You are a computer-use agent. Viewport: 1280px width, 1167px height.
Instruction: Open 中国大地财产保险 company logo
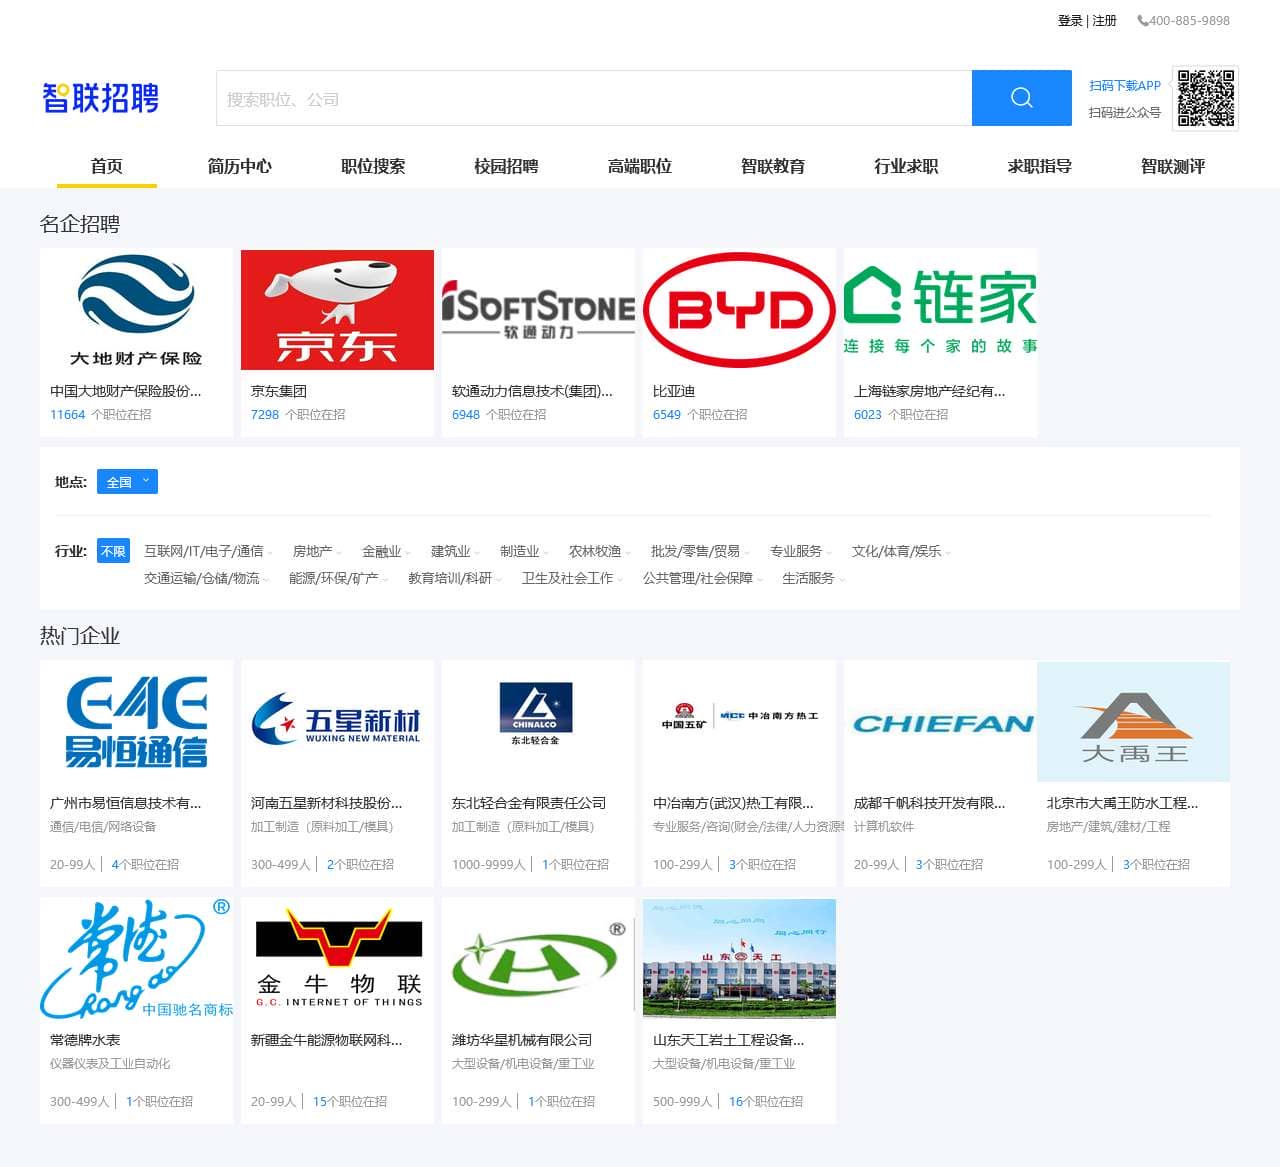[137, 310]
